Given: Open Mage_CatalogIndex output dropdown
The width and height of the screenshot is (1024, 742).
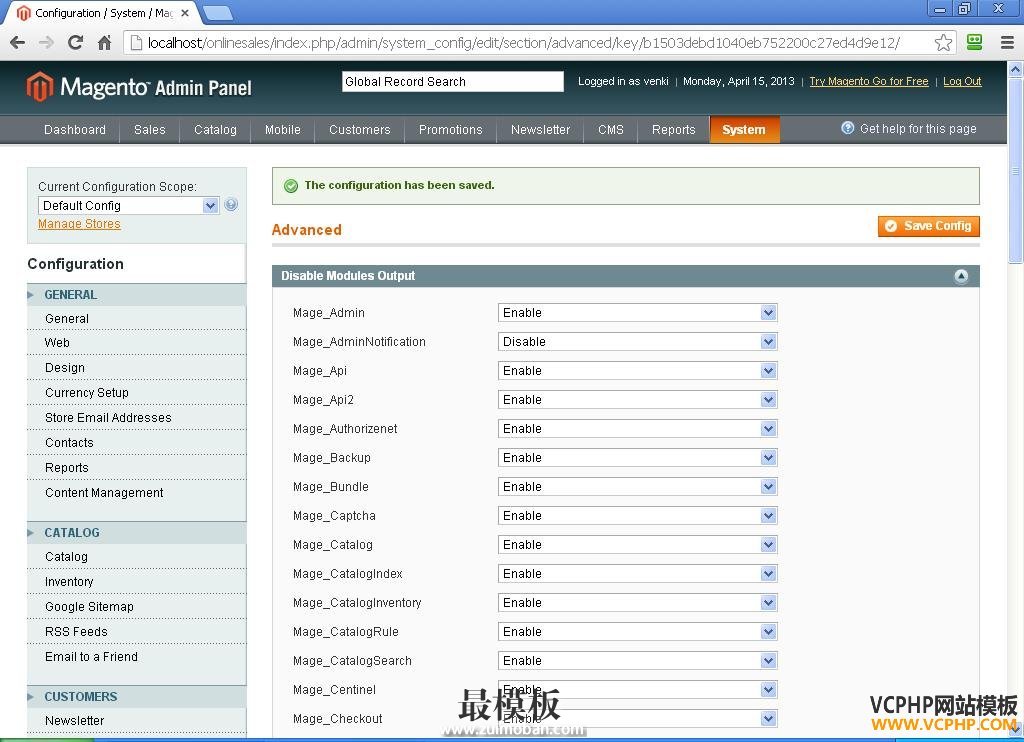Looking at the screenshot, I should click(x=637, y=573).
